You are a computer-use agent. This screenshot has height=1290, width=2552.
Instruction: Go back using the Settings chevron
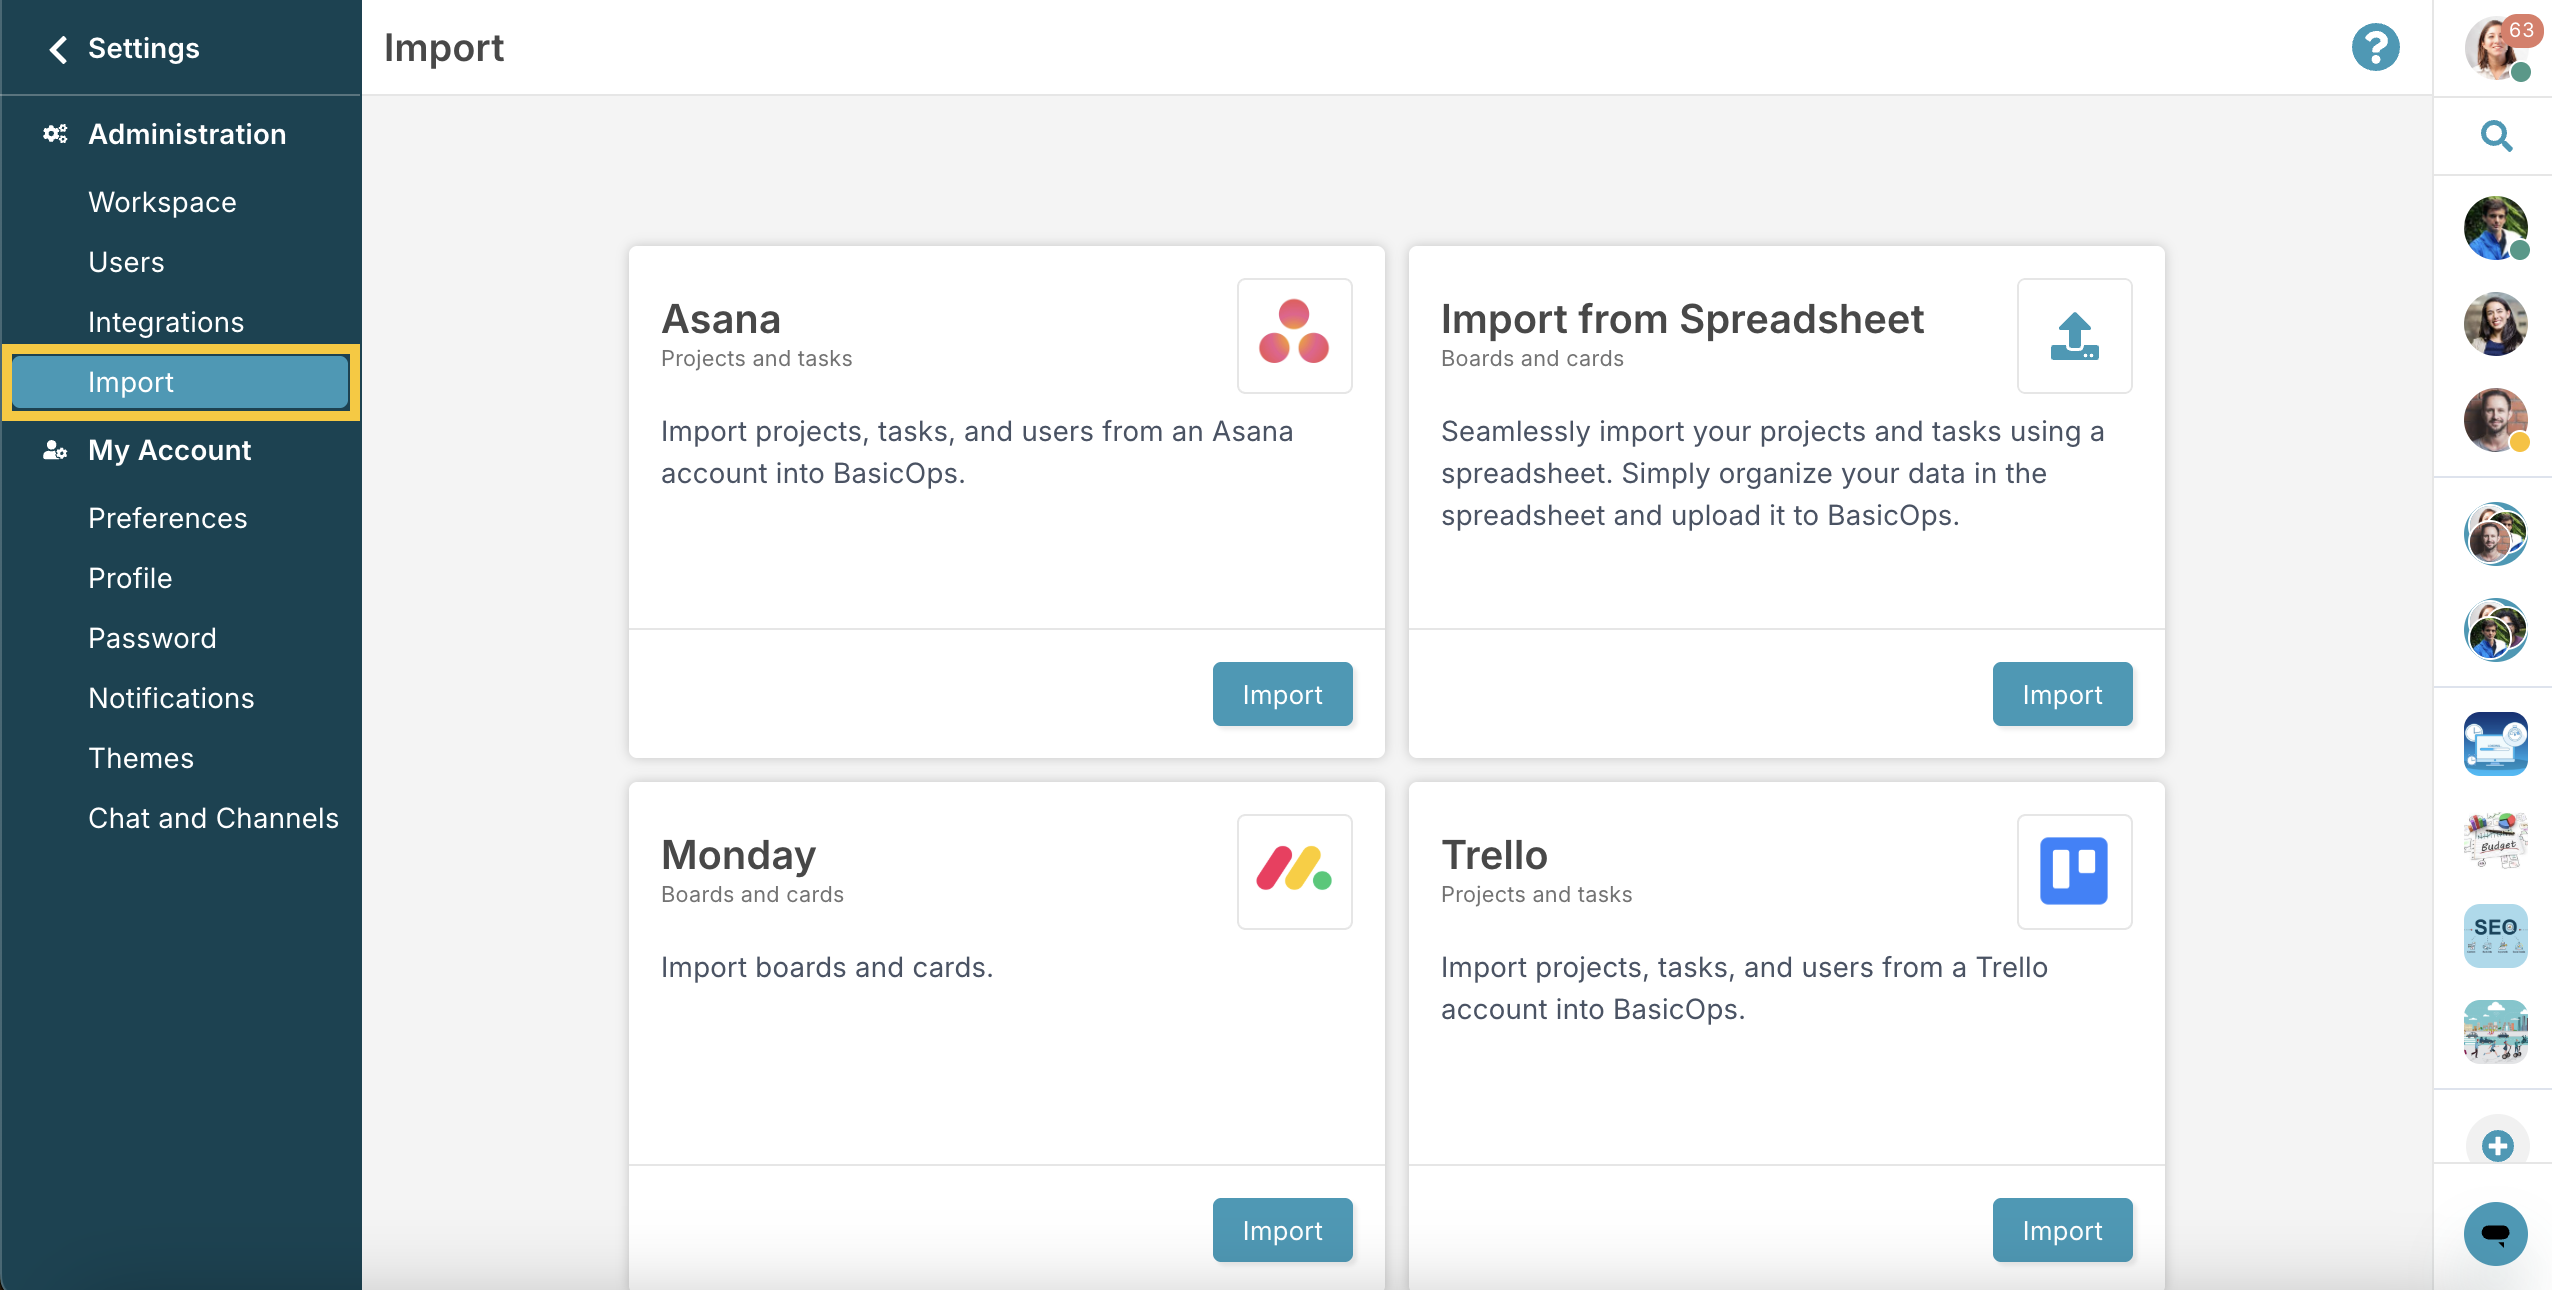[58, 48]
